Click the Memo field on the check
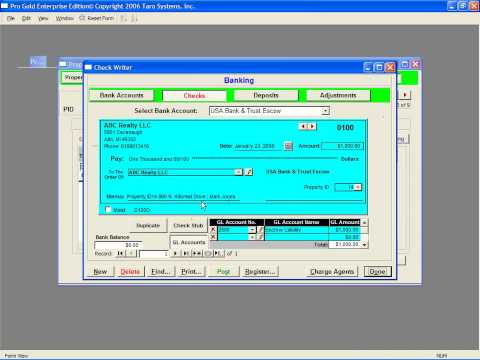 coord(183,197)
